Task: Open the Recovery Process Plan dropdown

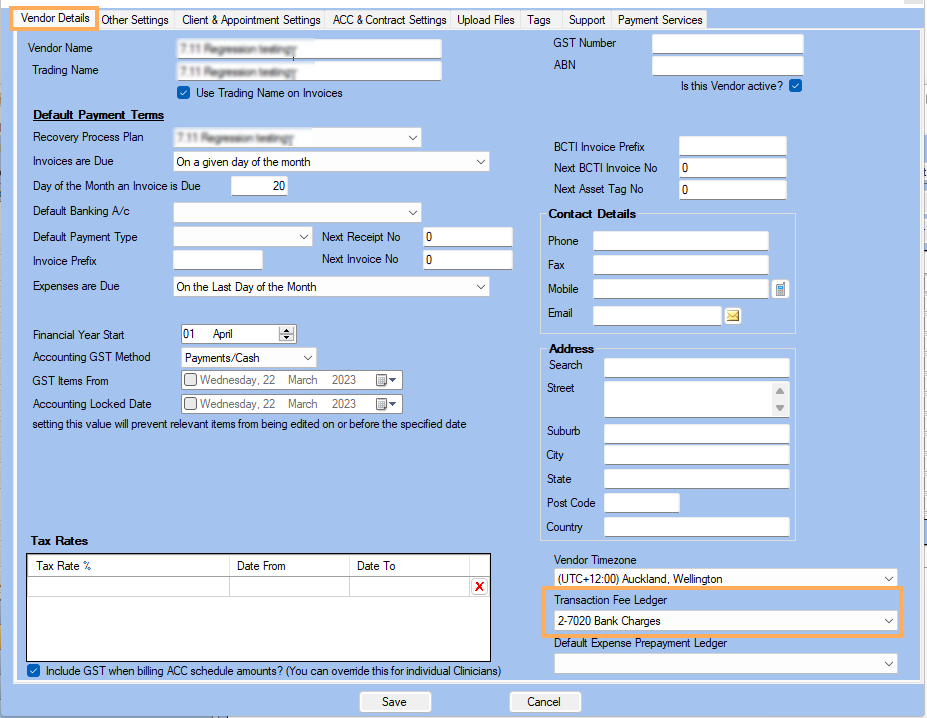Action: [413, 138]
